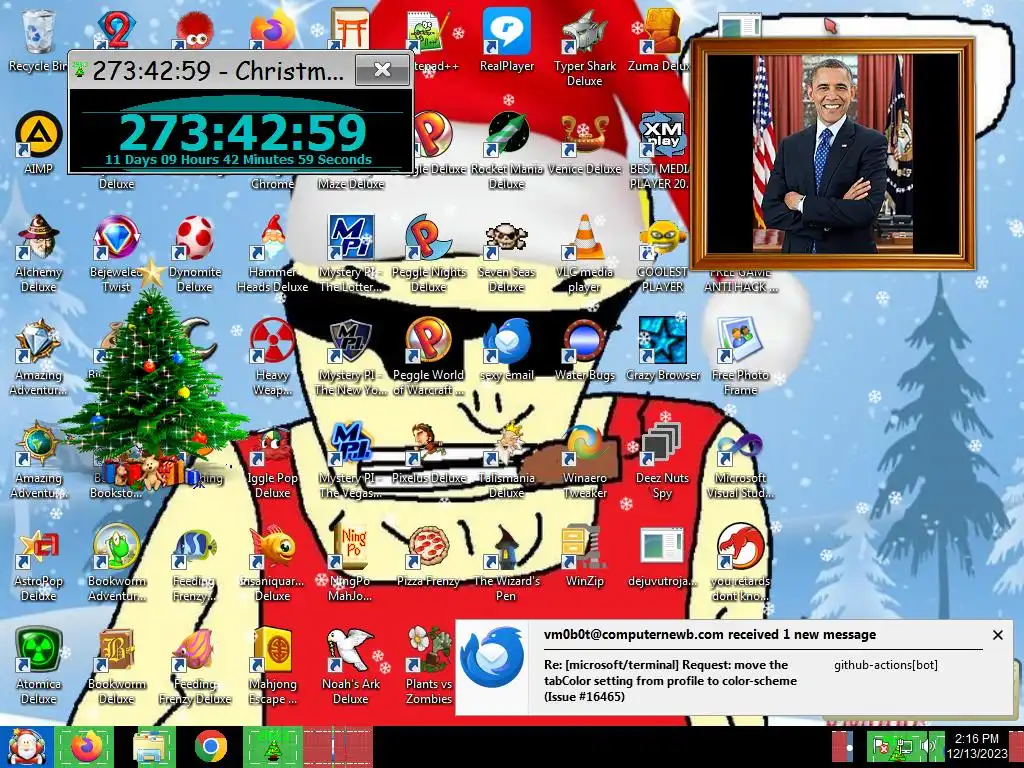1024x768 pixels.
Task: Open Deez Nuts Spy shortcut
Action: coord(662,460)
